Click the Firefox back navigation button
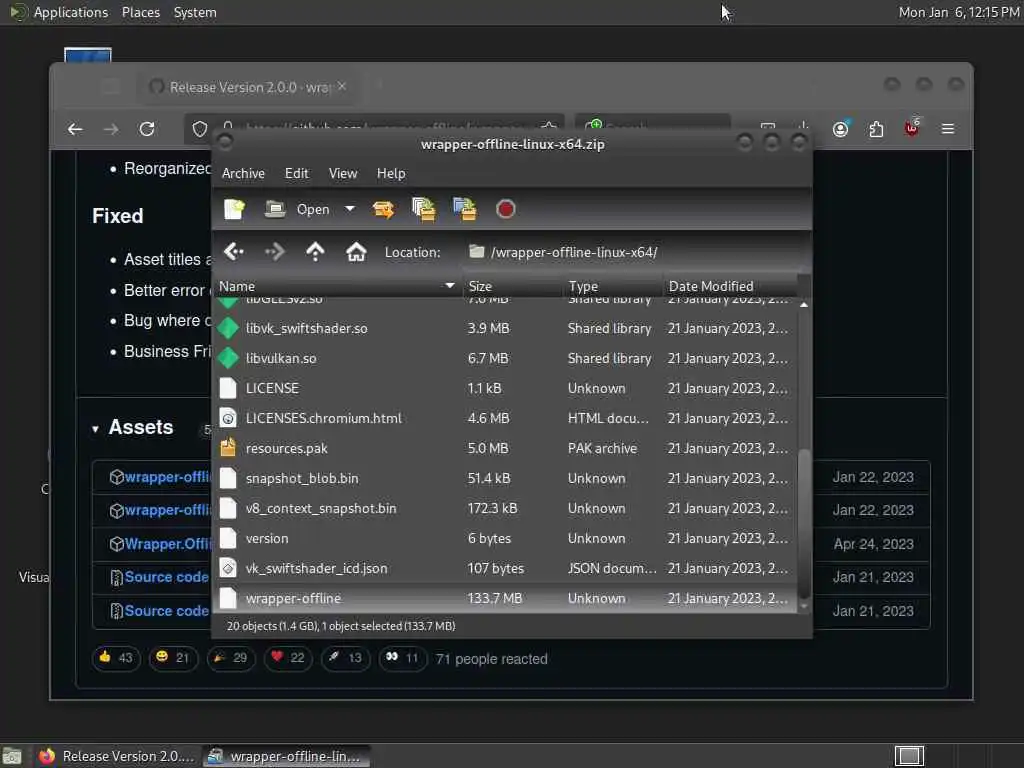1024x768 pixels. (x=75, y=129)
